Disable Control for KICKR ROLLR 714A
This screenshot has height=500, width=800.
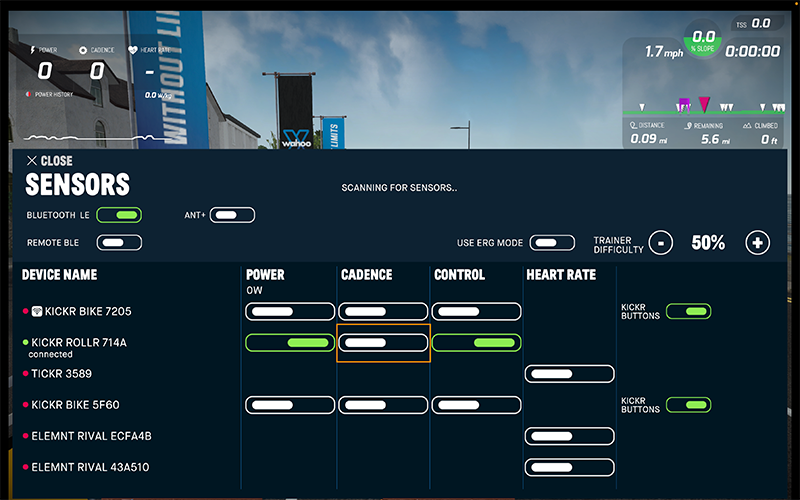click(x=477, y=343)
